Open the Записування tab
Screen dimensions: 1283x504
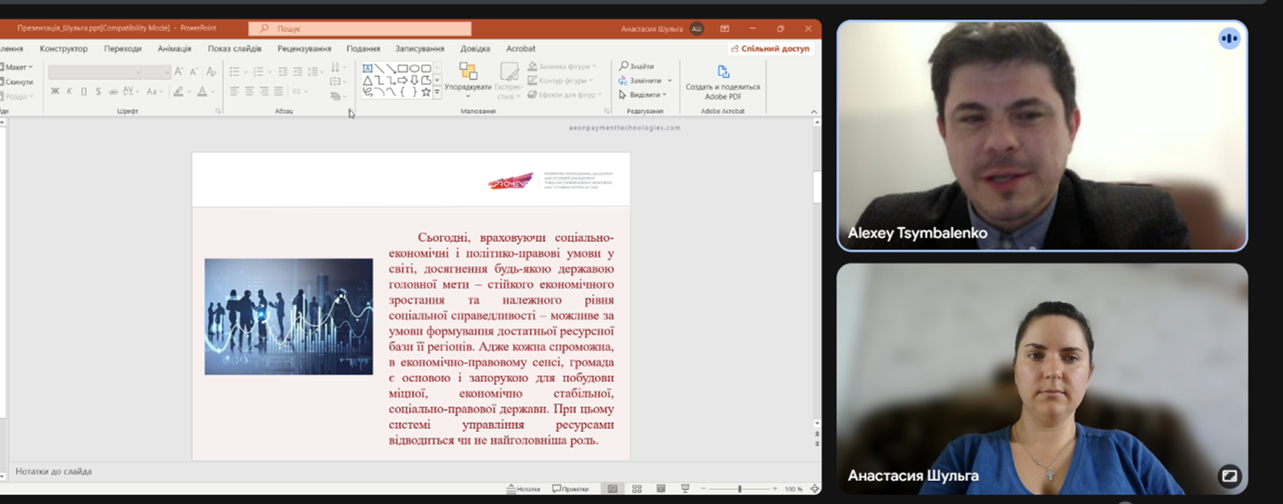pos(419,48)
